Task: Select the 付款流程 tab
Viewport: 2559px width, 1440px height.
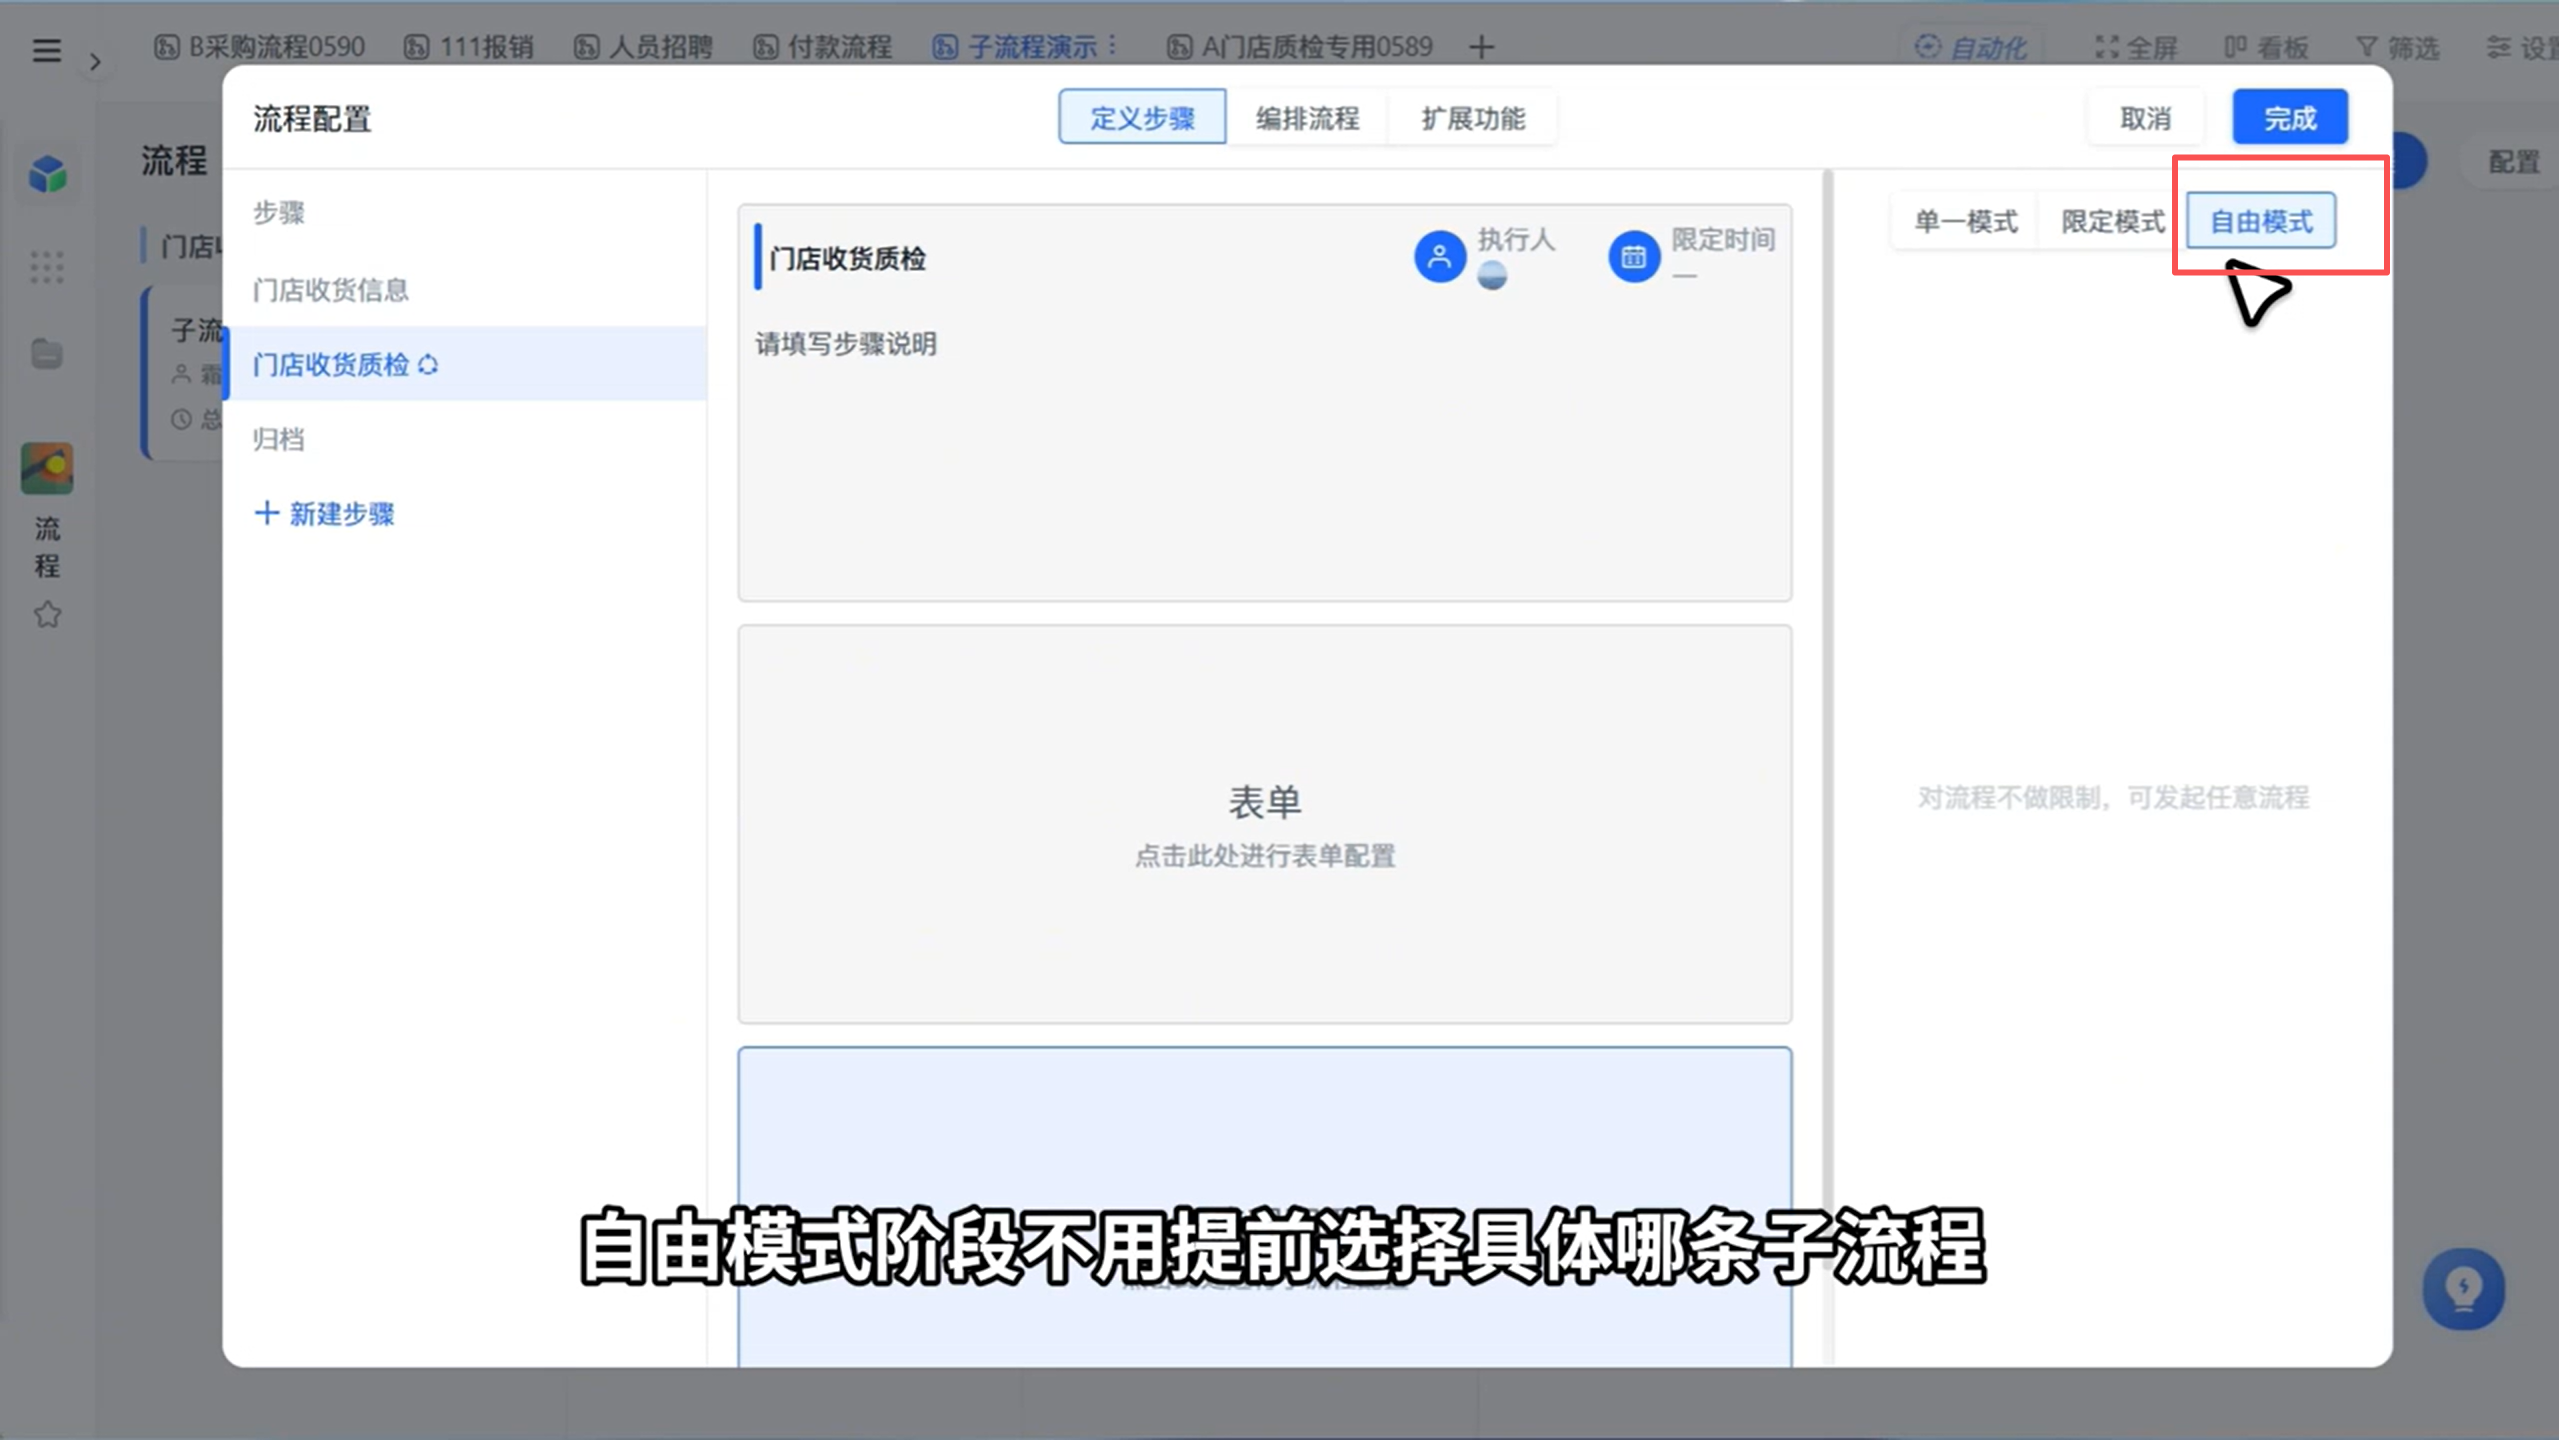Action: point(822,46)
